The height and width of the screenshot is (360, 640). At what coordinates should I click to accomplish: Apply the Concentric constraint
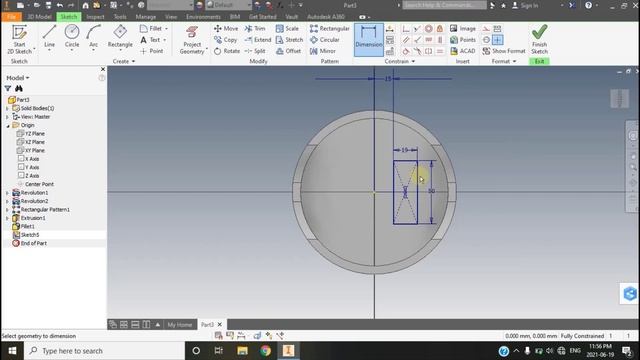click(429, 29)
